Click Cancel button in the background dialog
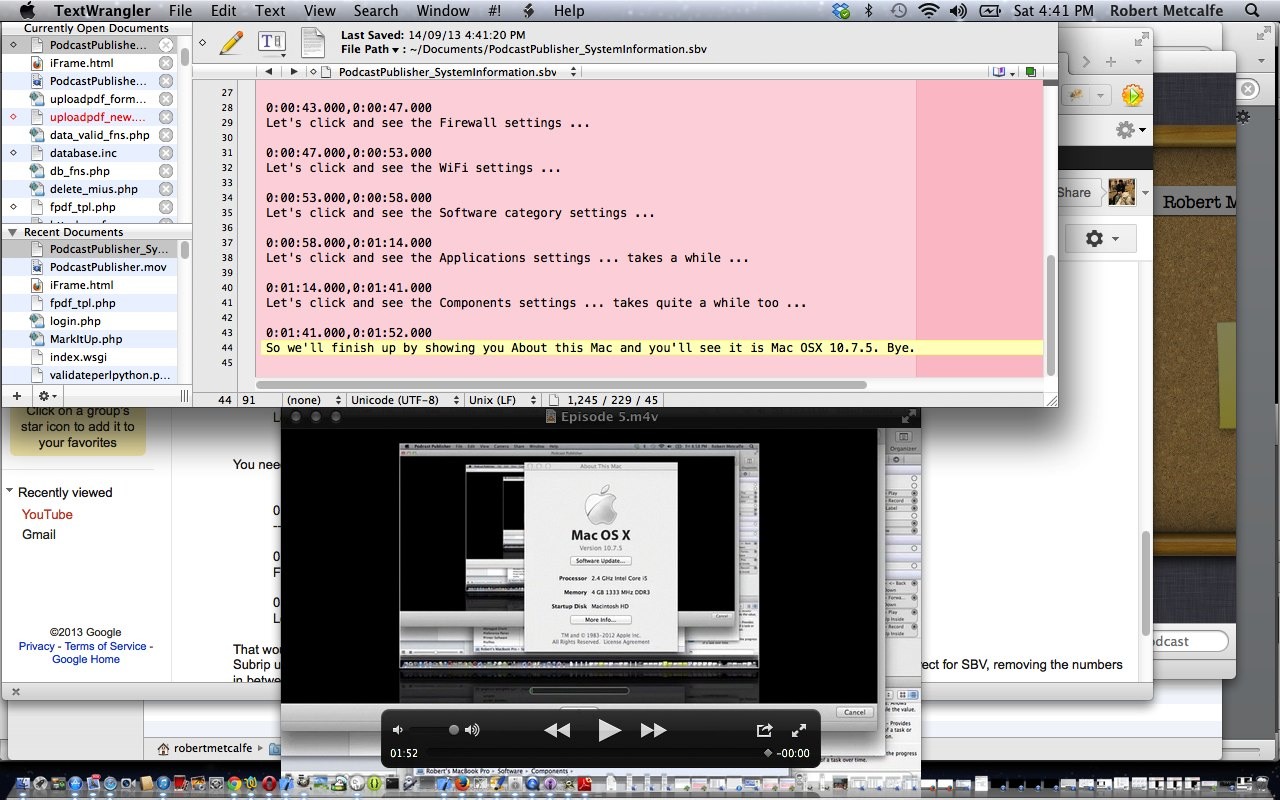 coord(854,712)
